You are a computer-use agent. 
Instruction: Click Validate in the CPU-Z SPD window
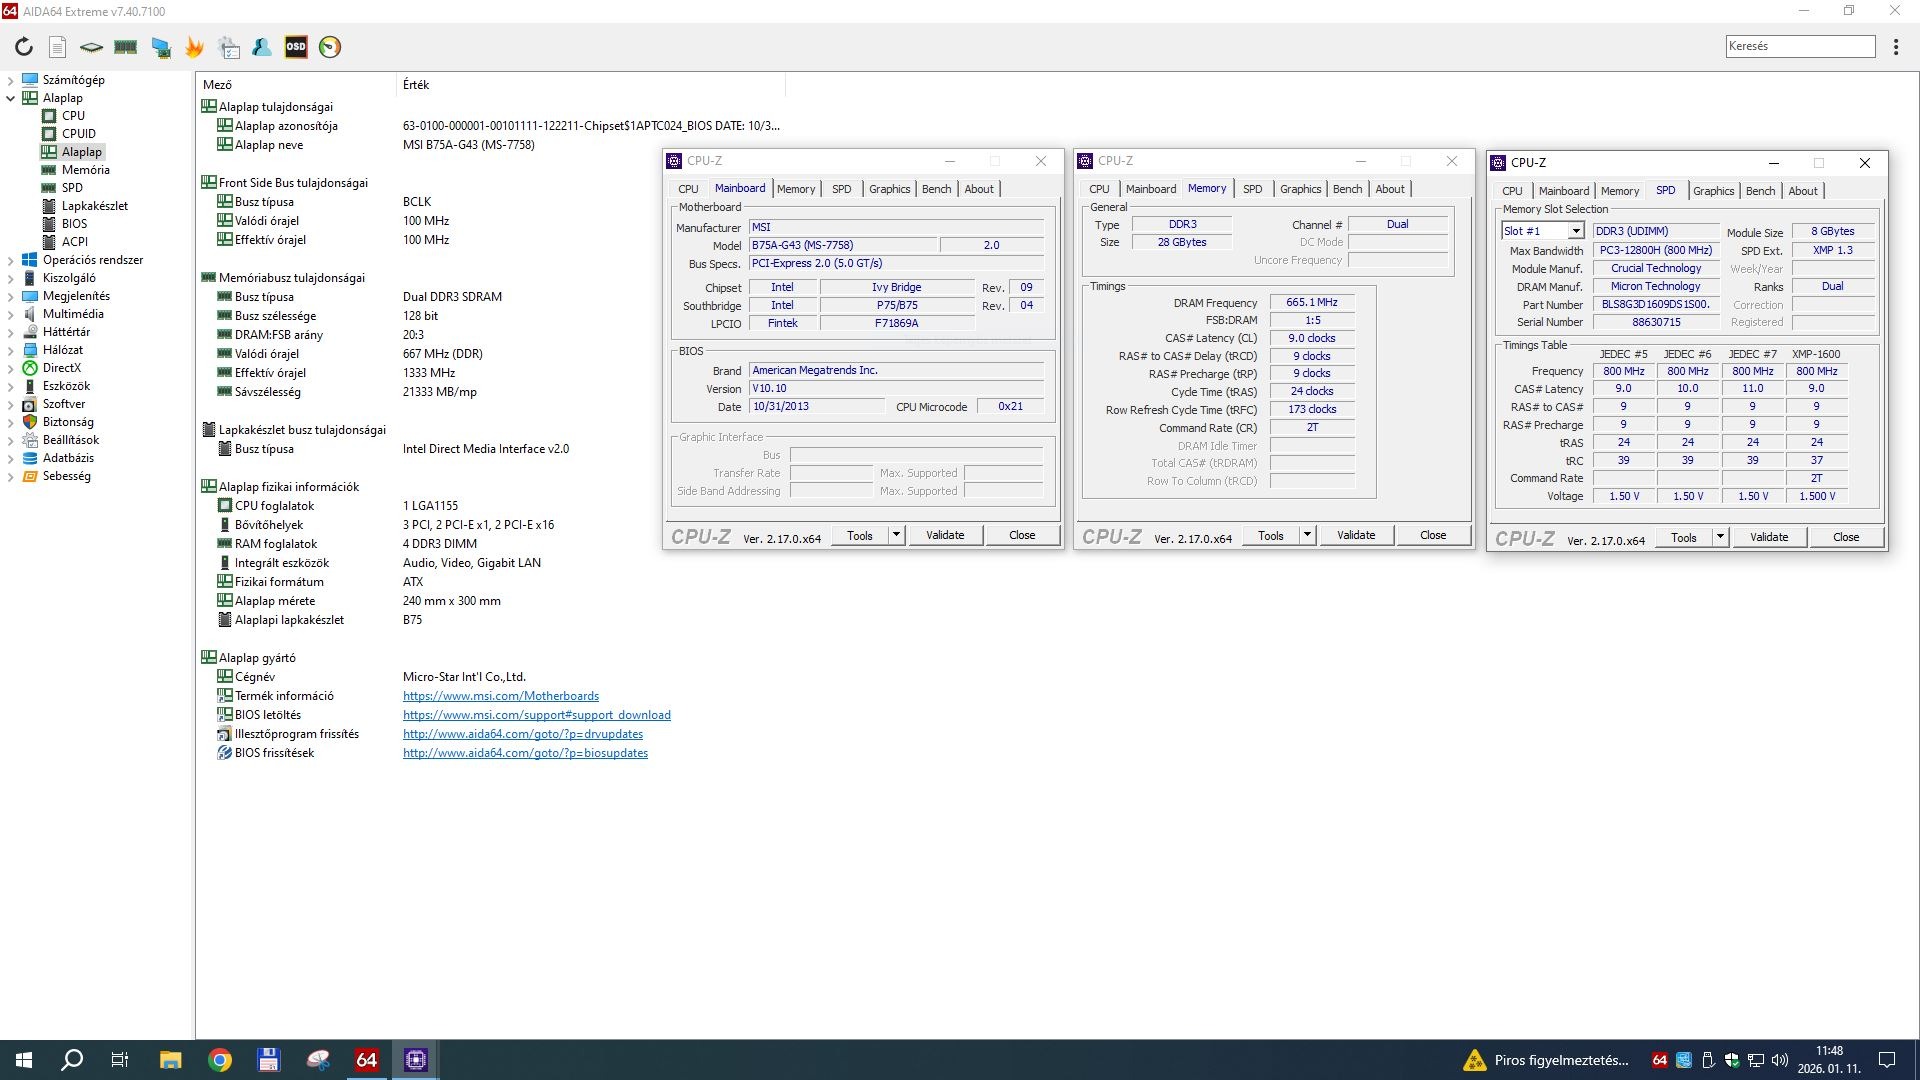pos(1768,537)
